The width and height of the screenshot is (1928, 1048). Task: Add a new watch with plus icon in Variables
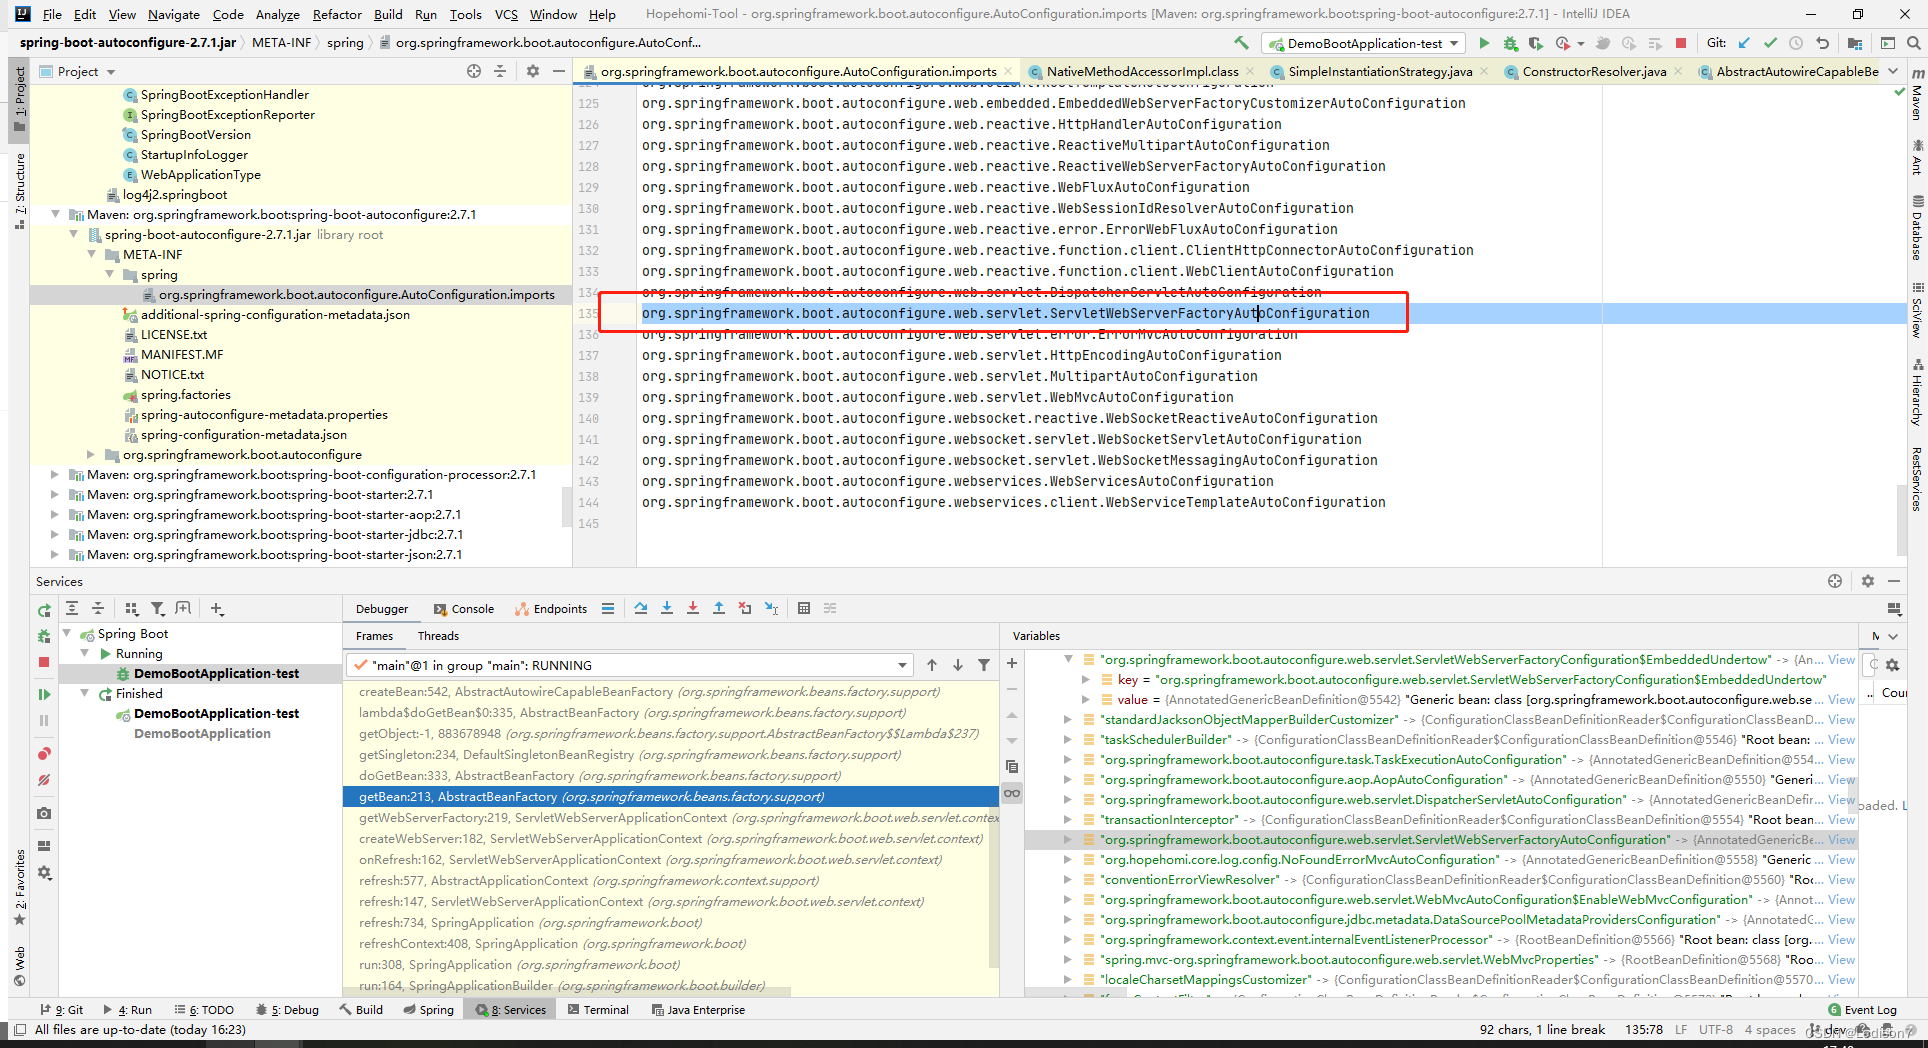coord(1012,663)
